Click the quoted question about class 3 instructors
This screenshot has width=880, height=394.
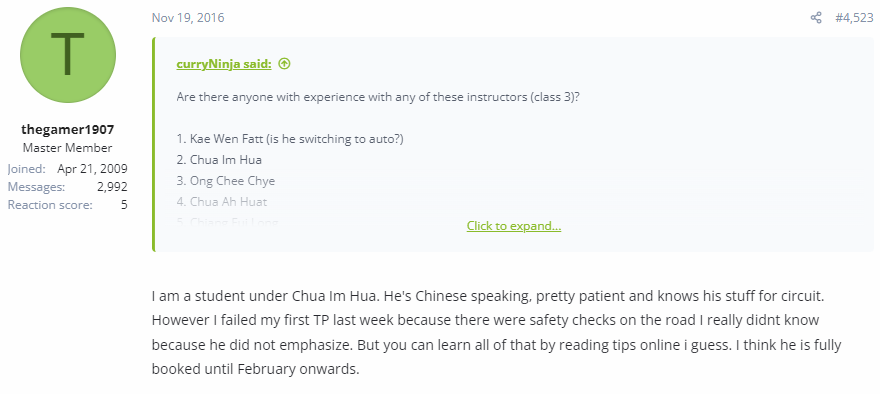pyautogui.click(x=378, y=97)
